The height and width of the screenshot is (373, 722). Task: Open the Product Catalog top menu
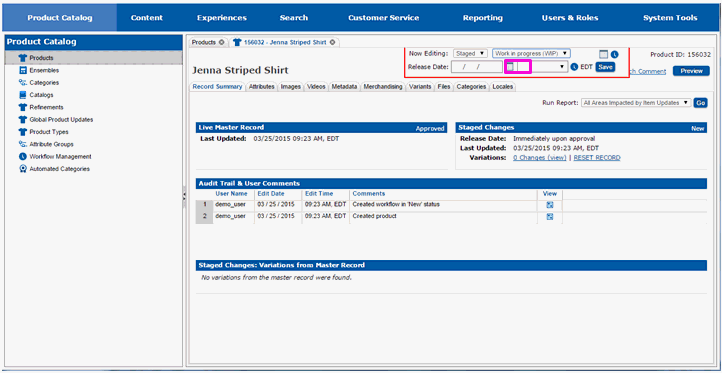tap(60, 18)
